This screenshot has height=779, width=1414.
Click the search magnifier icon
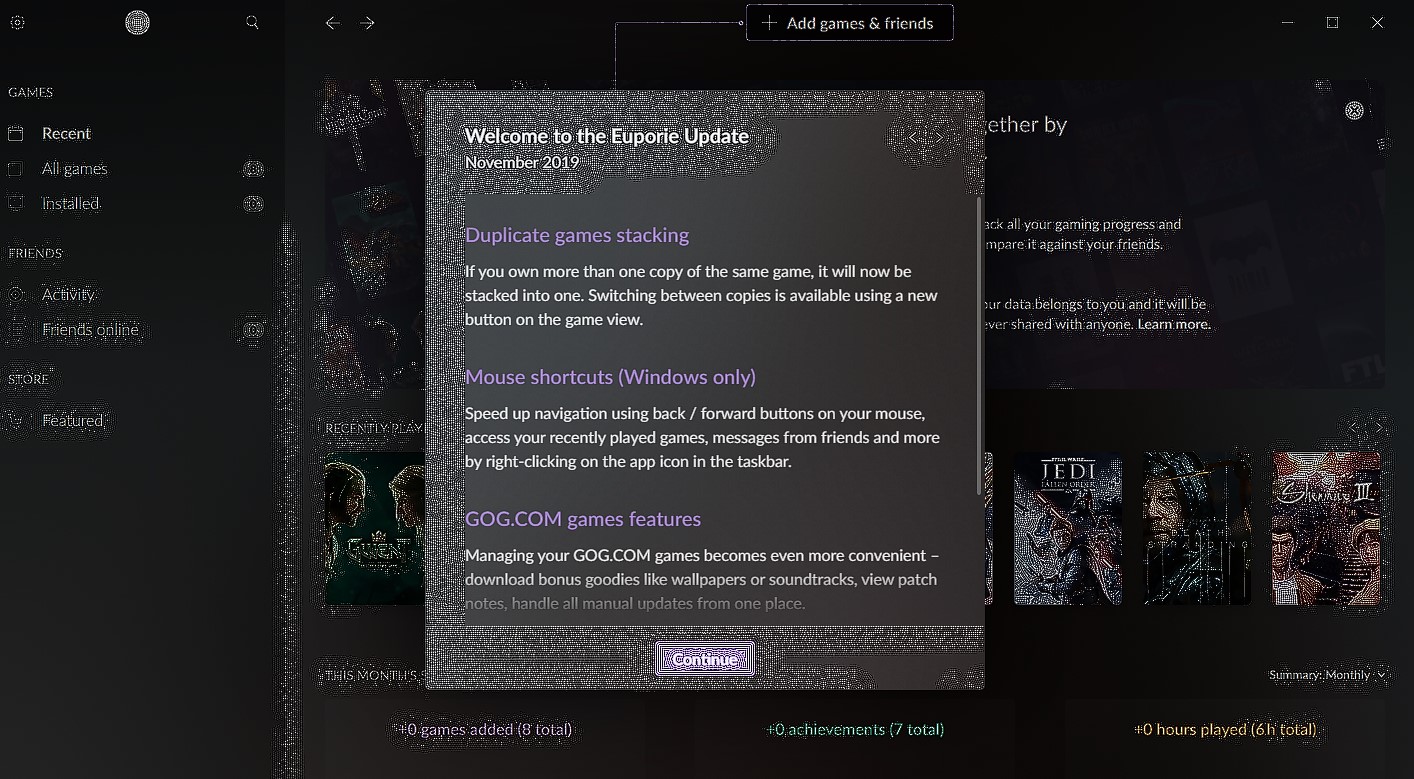pos(252,22)
